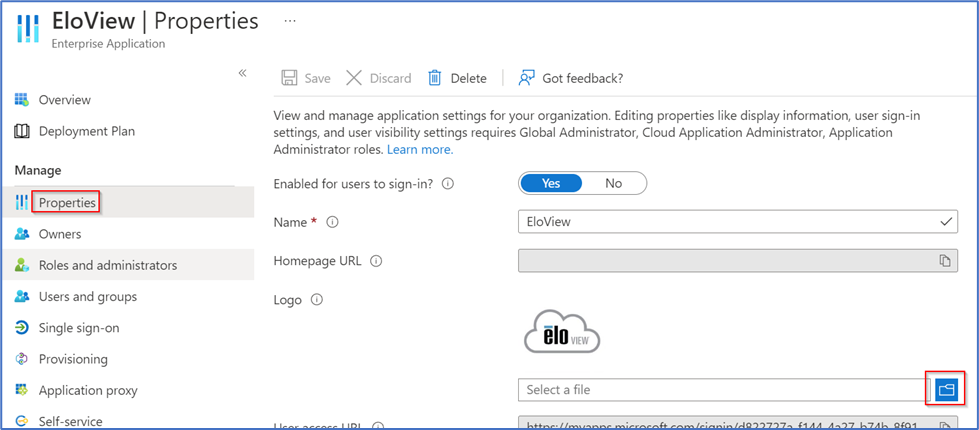The image size is (979, 430).
Task: Click the Deployment Plan book icon
Action: (22, 132)
